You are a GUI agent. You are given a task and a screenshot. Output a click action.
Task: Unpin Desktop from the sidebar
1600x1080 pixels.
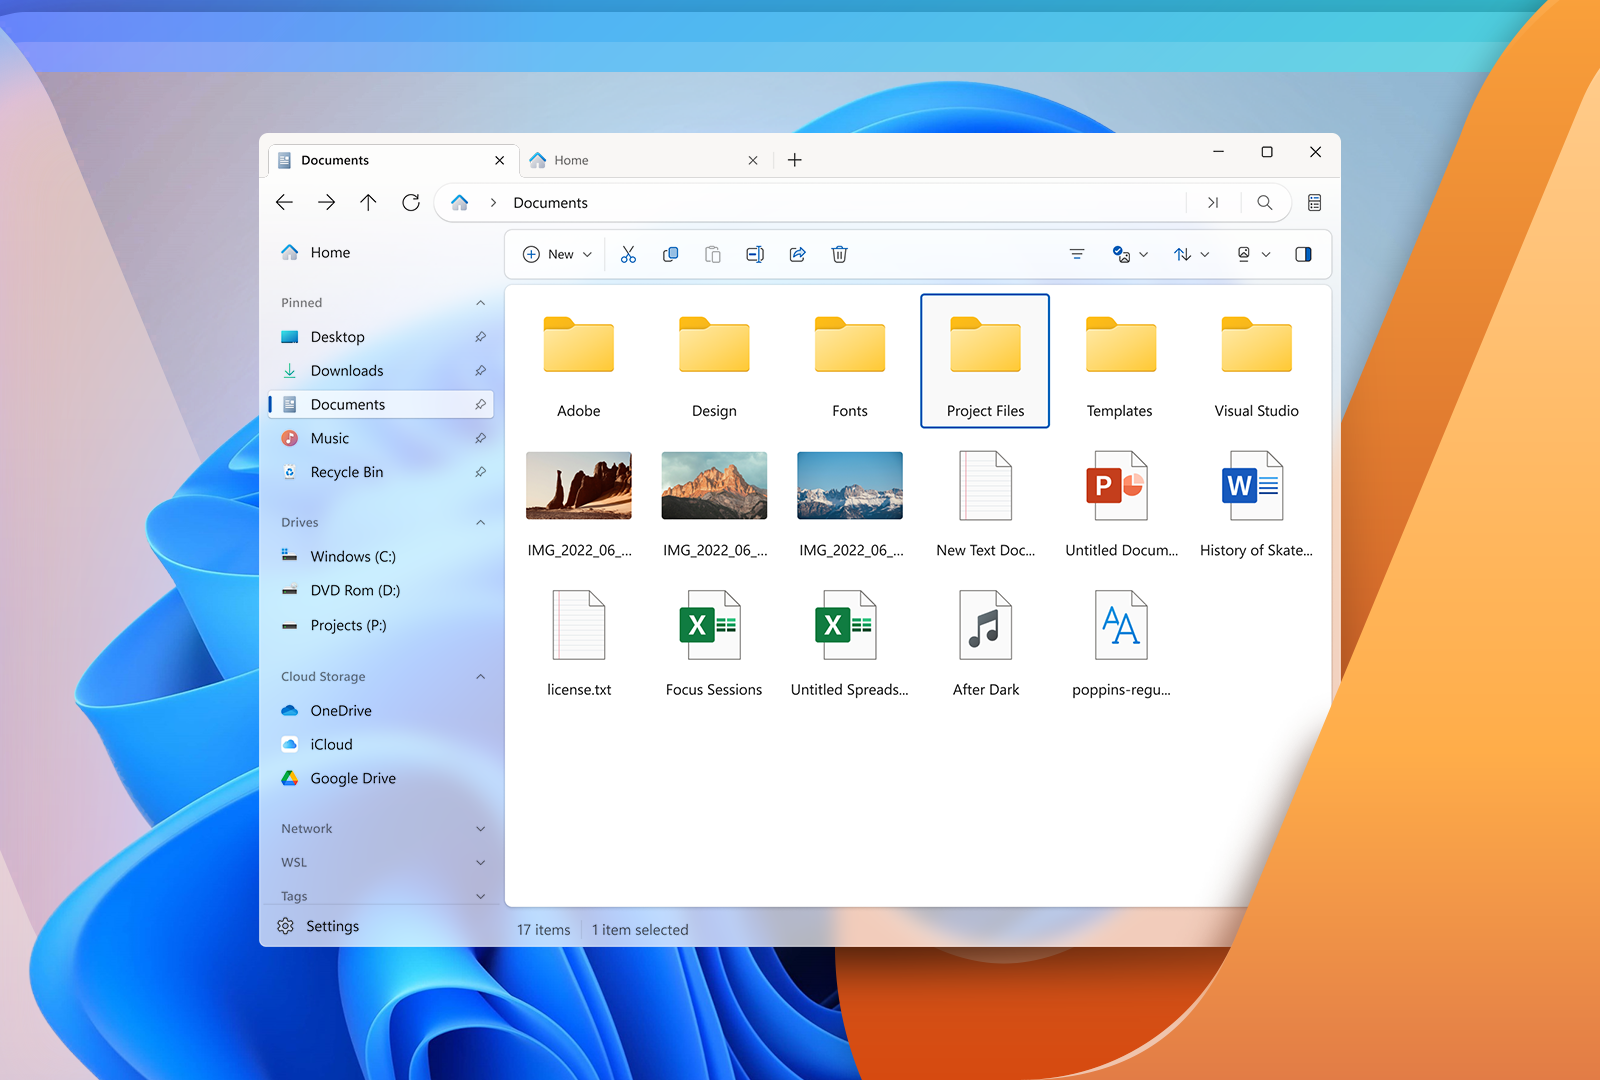[x=480, y=337]
